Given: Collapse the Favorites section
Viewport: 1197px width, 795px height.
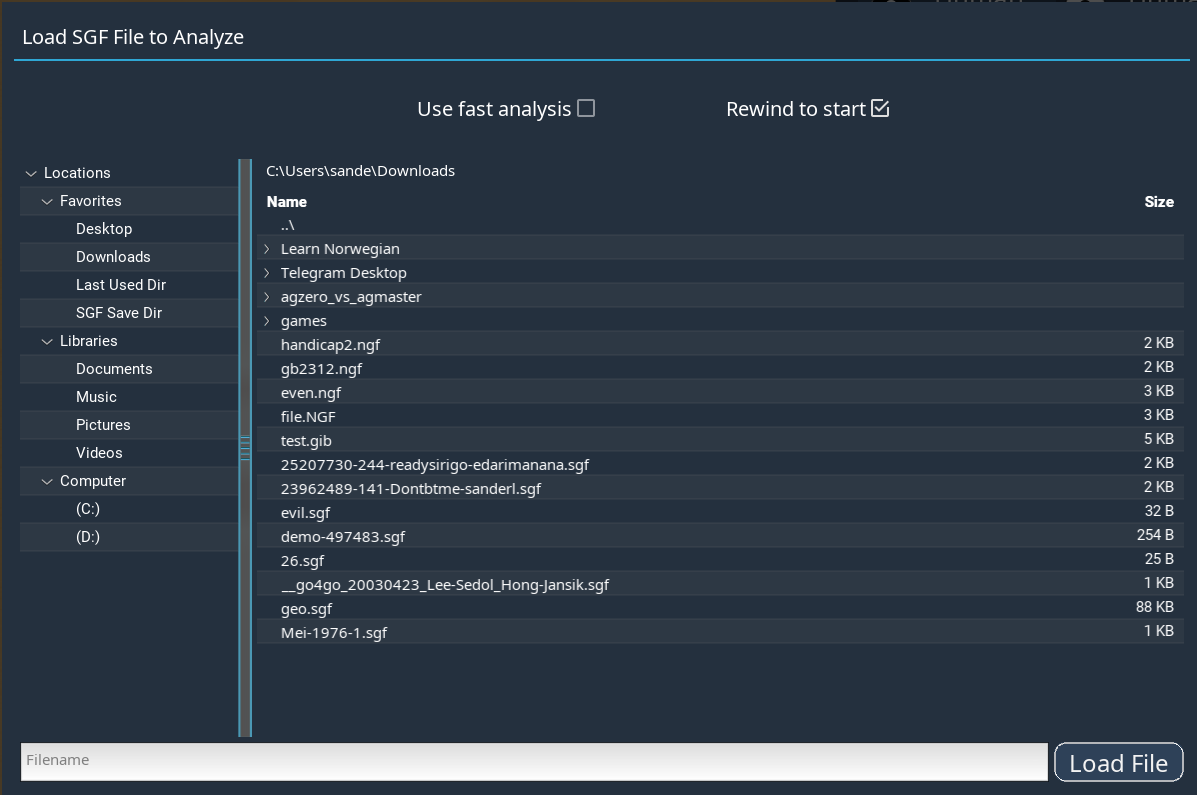Looking at the screenshot, I should click(x=47, y=200).
